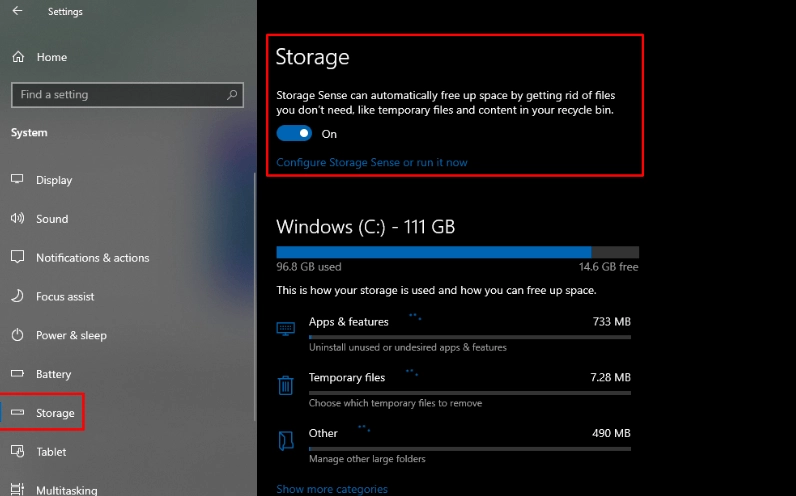Go to Multitasking settings

coord(66,490)
